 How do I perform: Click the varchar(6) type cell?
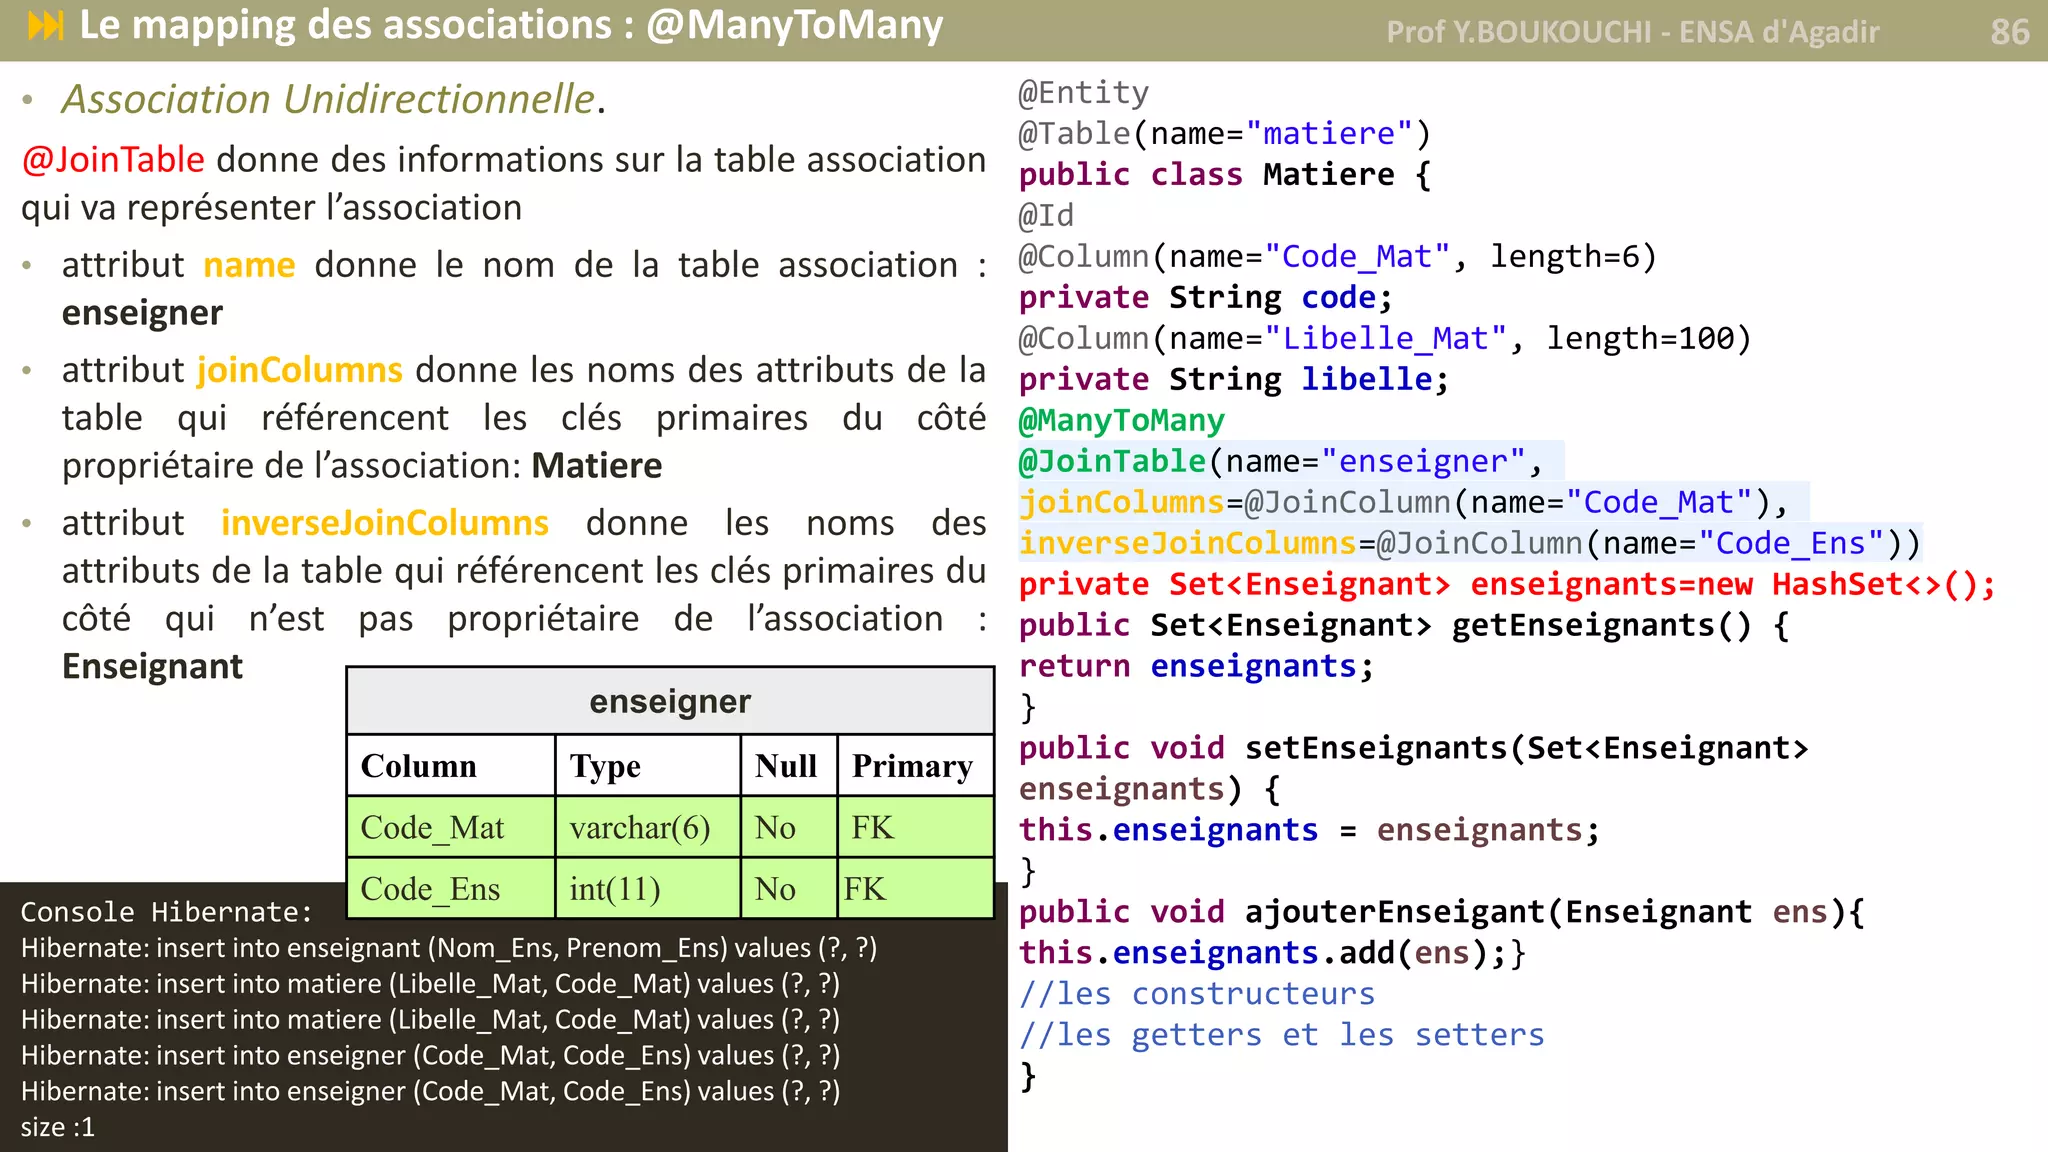point(640,828)
